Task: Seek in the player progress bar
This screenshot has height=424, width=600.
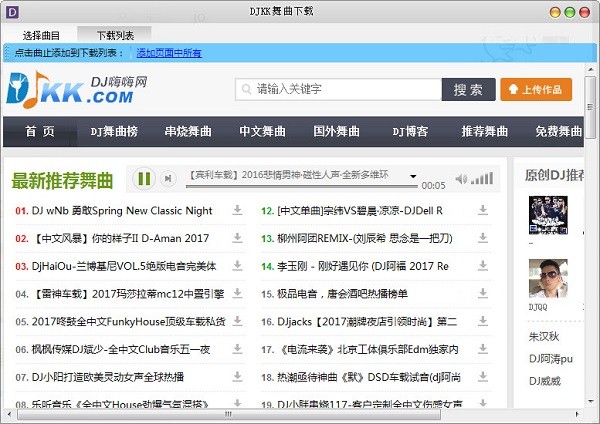Action: 302,186
